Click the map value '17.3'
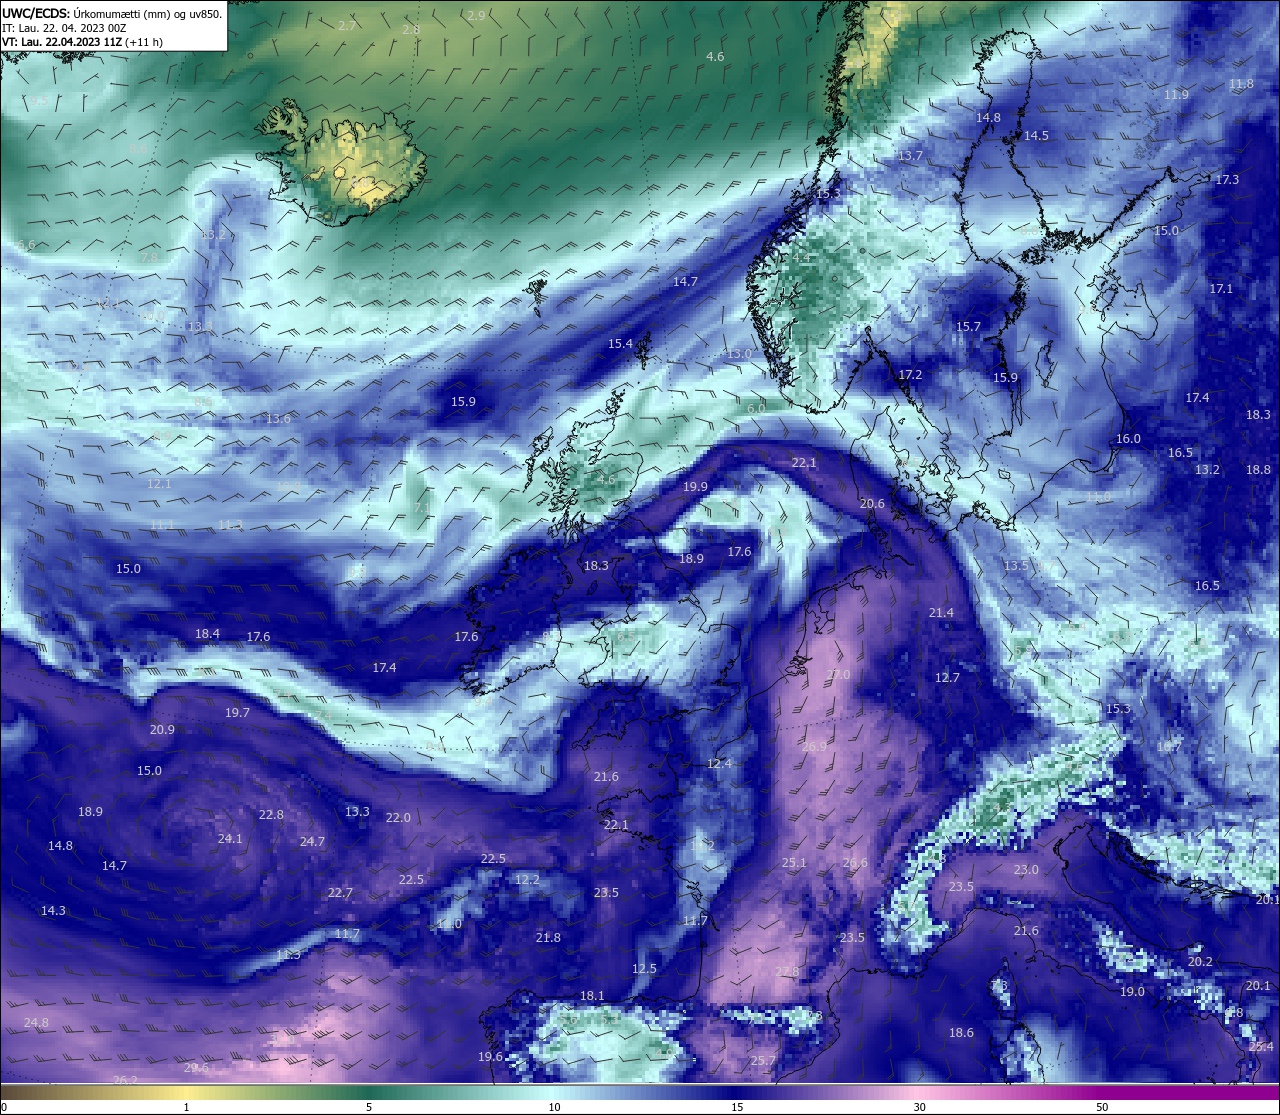This screenshot has width=1280, height=1115. point(1227,179)
